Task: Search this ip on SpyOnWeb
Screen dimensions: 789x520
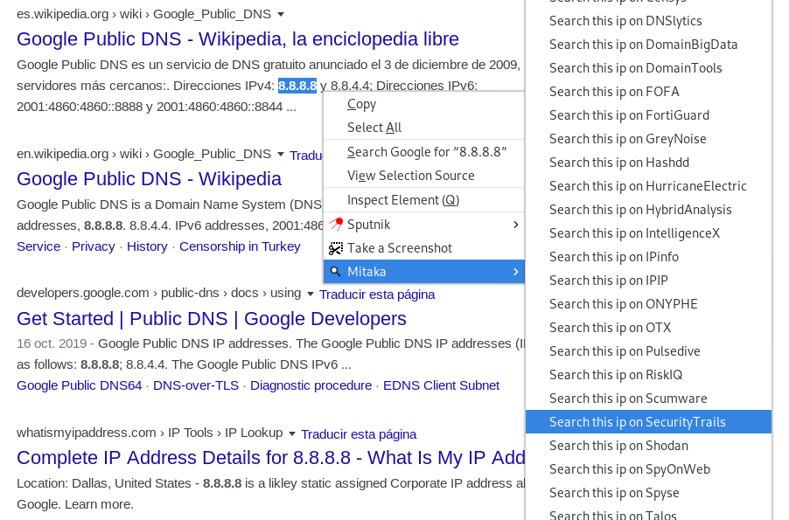Action: (x=649, y=469)
